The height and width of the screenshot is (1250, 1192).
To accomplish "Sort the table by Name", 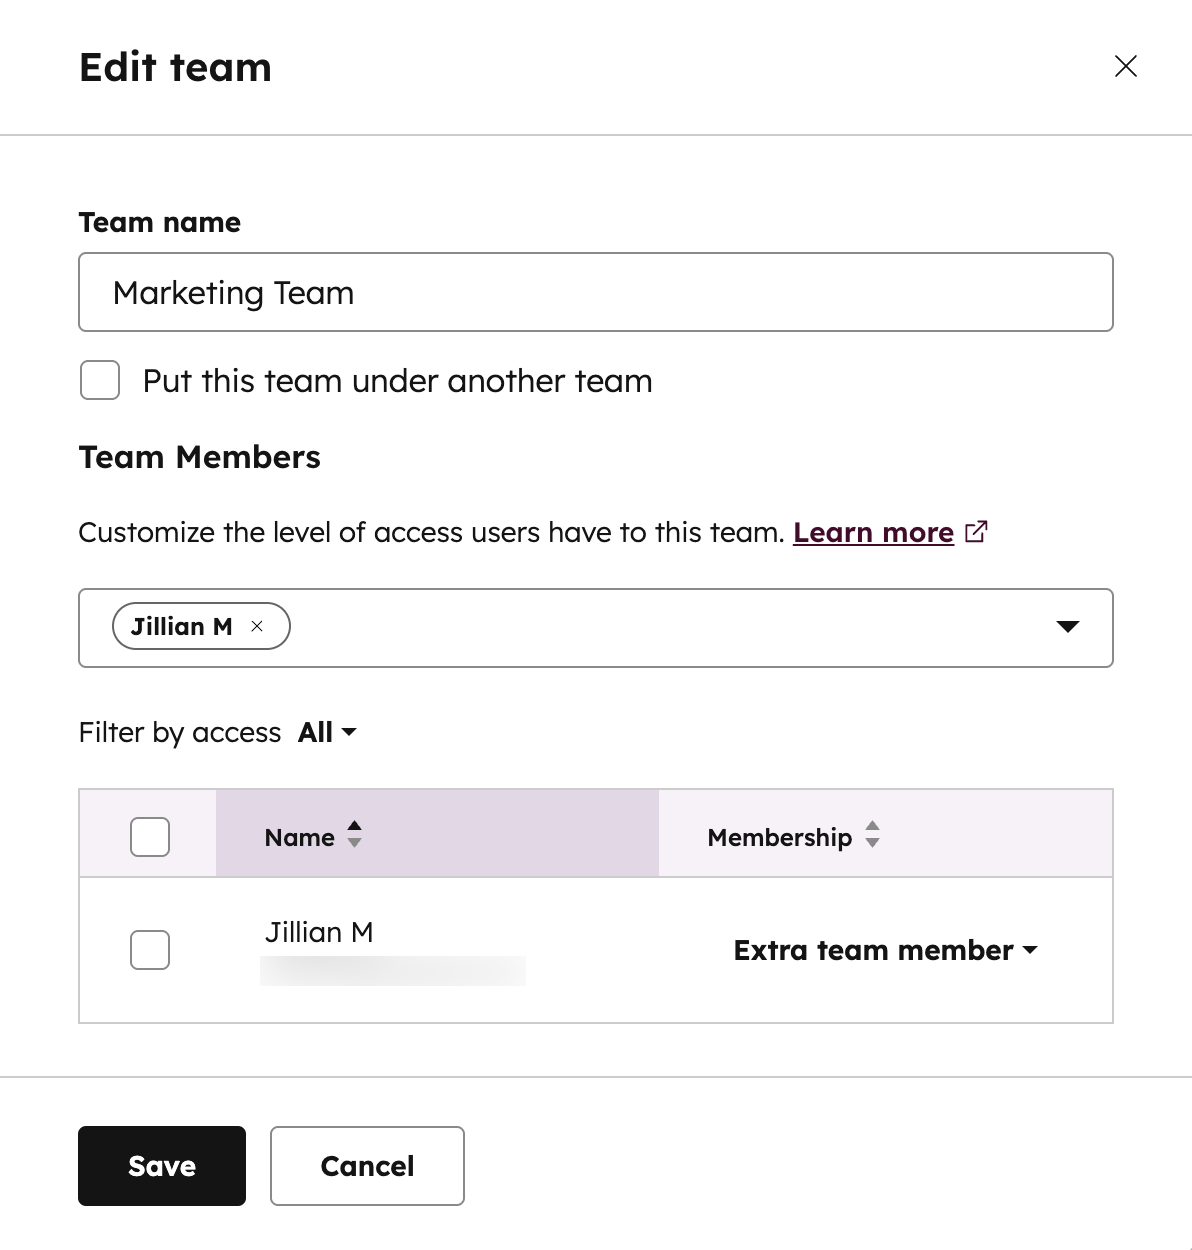I will 354,836.
